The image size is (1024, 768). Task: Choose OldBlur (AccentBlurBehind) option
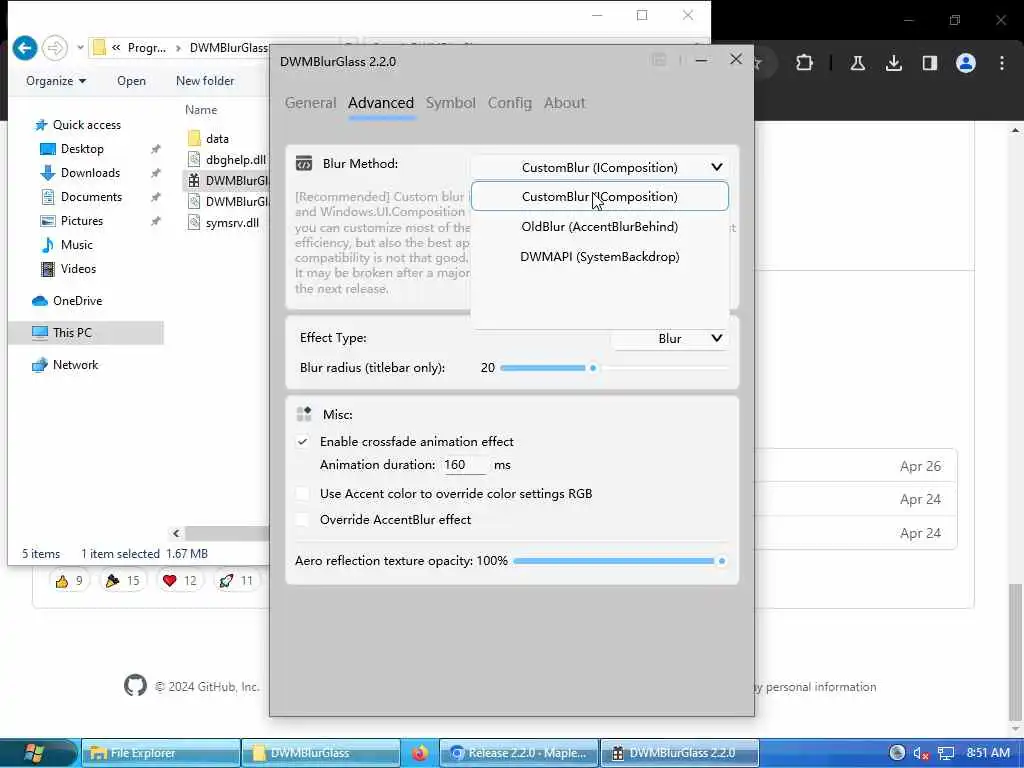pyautogui.click(x=600, y=227)
